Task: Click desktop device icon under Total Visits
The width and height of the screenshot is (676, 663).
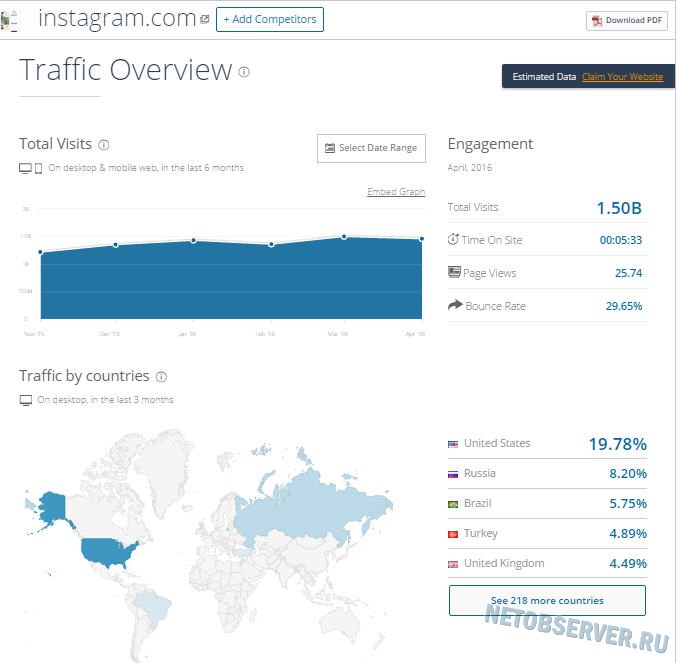Action: (25, 168)
